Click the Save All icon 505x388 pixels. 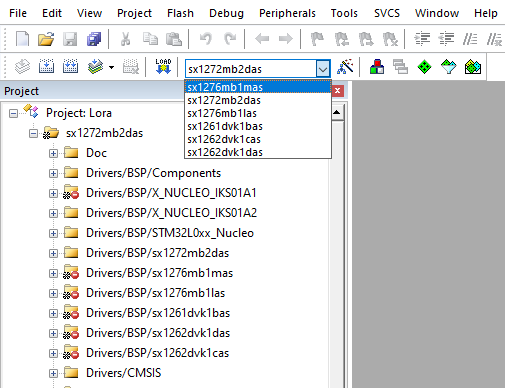(94, 39)
